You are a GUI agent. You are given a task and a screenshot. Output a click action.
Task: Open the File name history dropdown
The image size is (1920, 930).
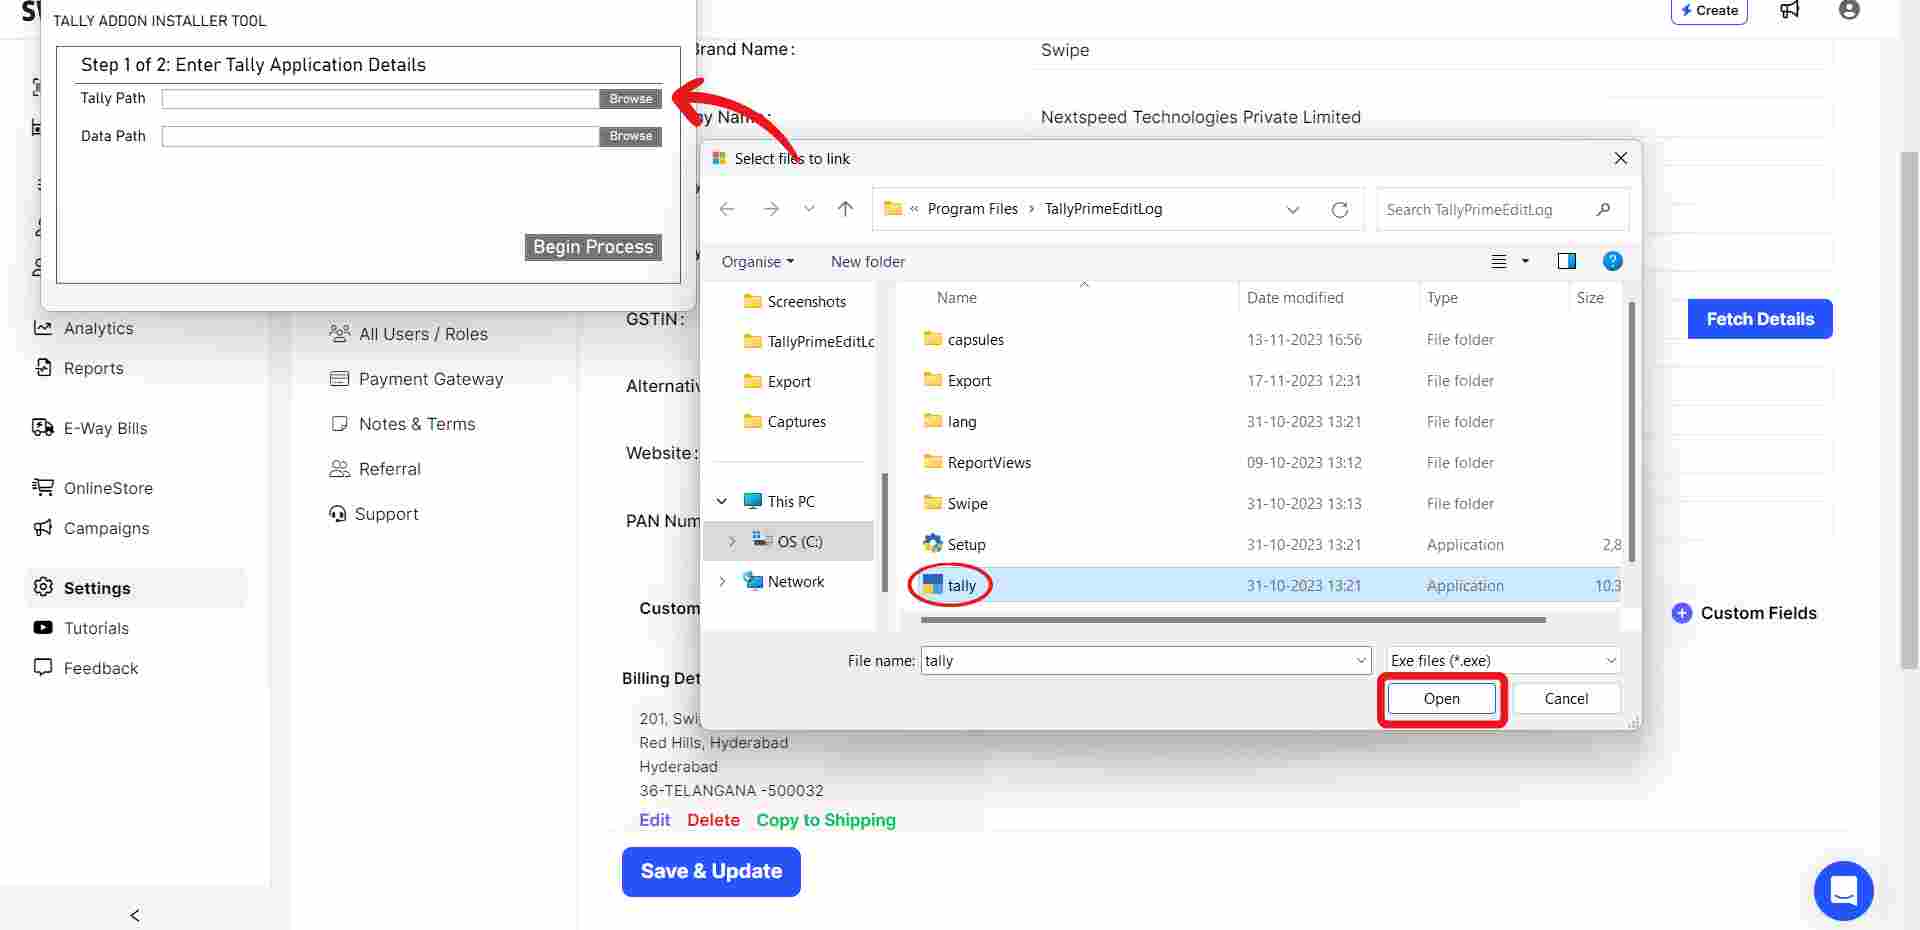[x=1361, y=660]
